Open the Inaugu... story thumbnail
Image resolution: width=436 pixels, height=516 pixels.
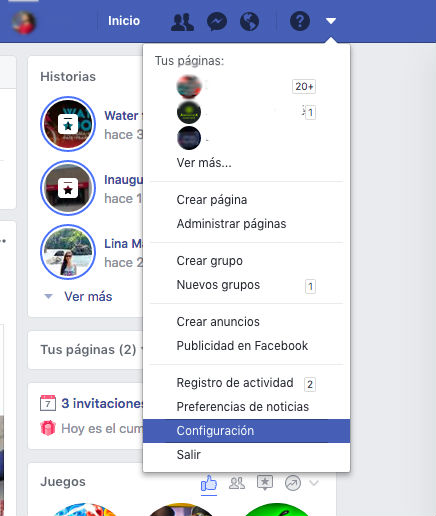coord(68,188)
